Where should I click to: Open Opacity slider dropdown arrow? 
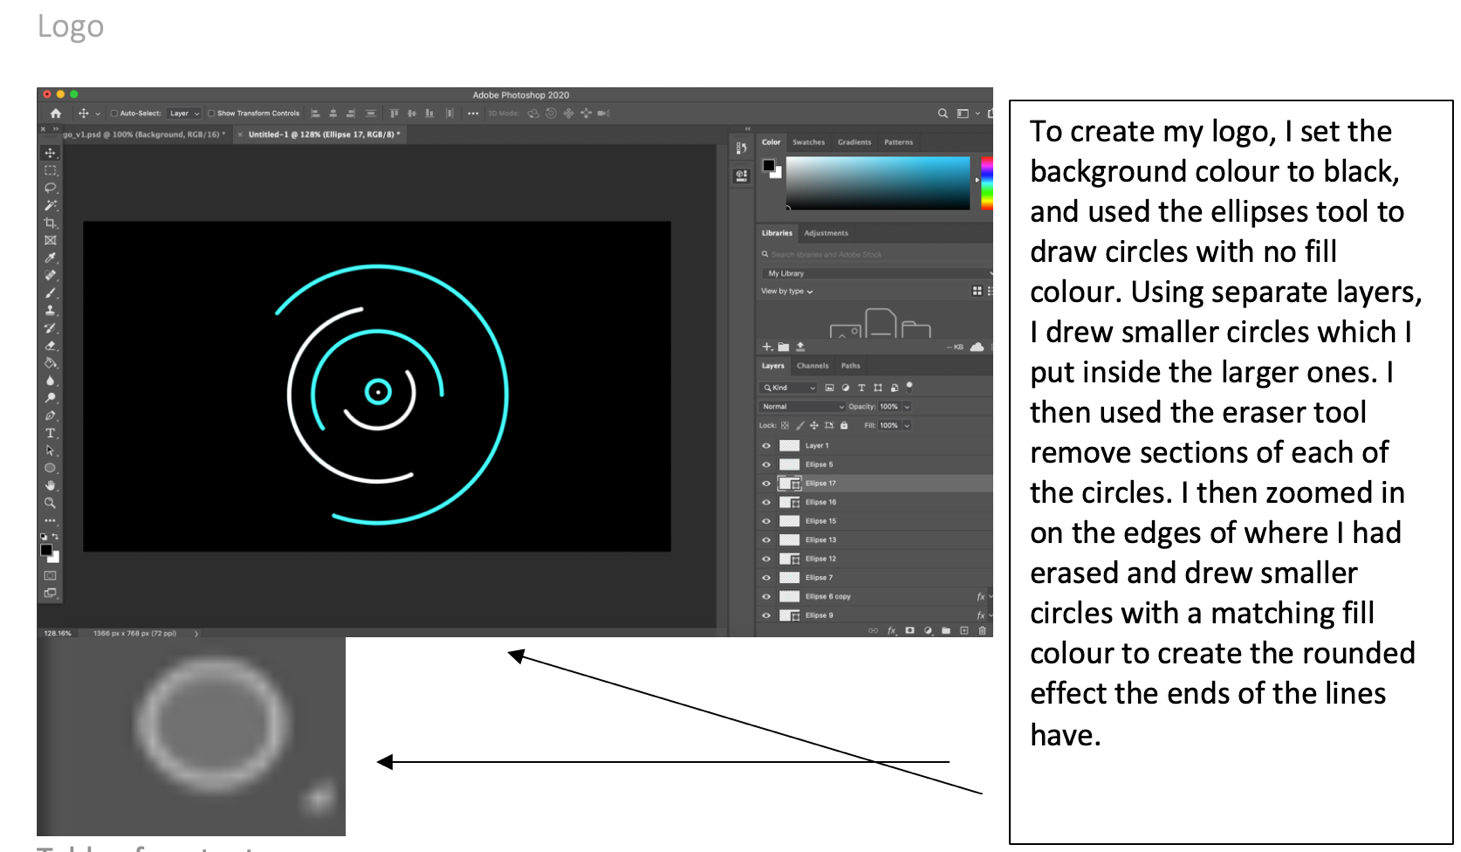pyautogui.click(x=907, y=407)
